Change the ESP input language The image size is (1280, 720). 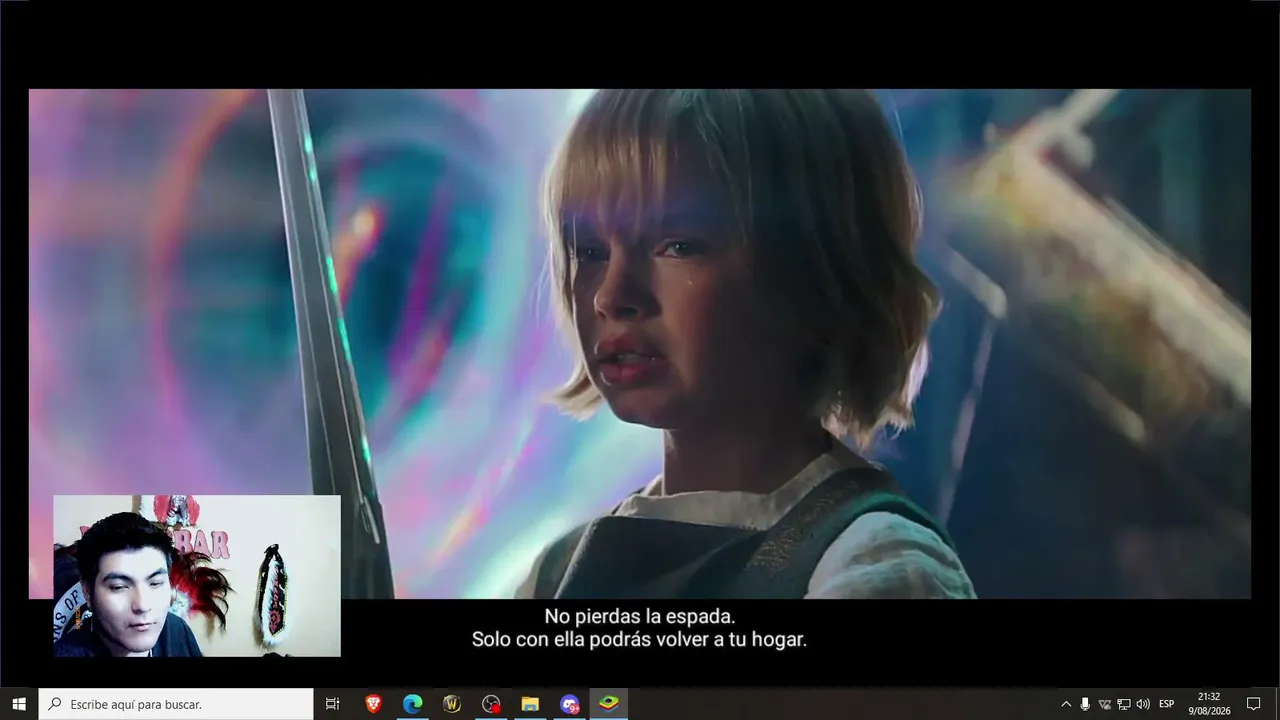coord(1167,704)
